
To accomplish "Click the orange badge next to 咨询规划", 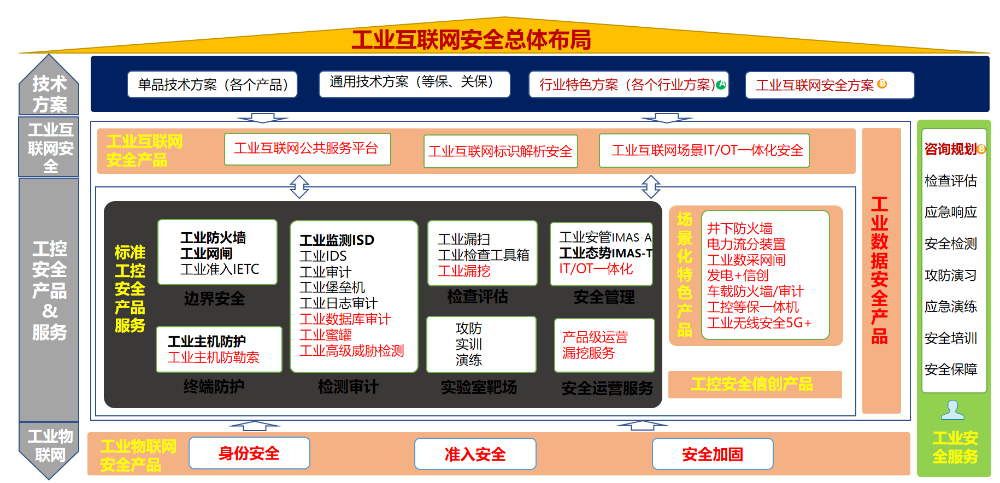I will 982,149.
